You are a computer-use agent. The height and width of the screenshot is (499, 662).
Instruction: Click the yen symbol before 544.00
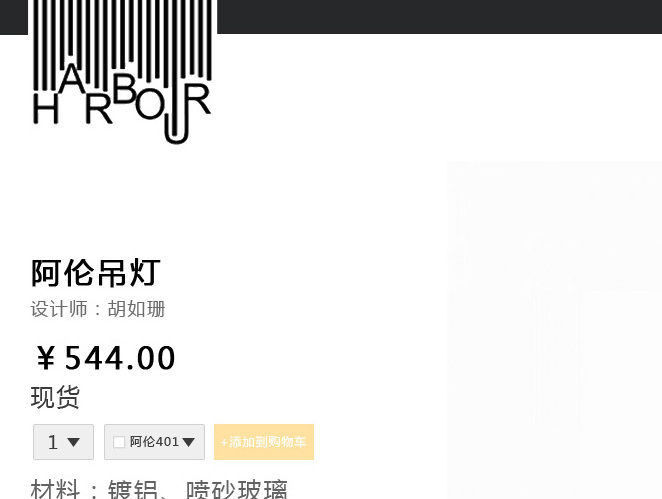(46, 358)
